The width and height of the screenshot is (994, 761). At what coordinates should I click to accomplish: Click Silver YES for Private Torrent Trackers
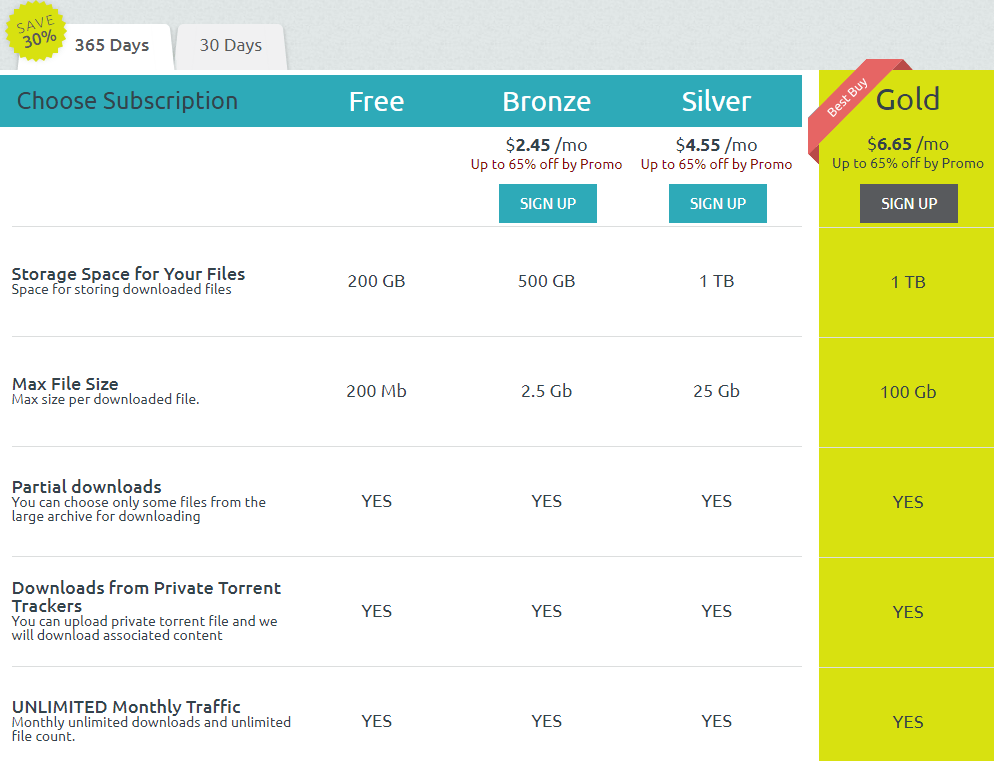point(716,611)
